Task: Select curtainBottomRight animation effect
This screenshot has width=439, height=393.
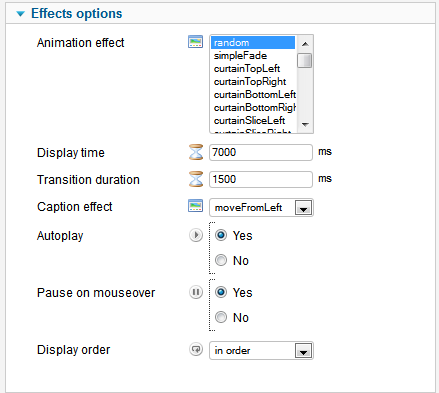Action: [x=253, y=108]
